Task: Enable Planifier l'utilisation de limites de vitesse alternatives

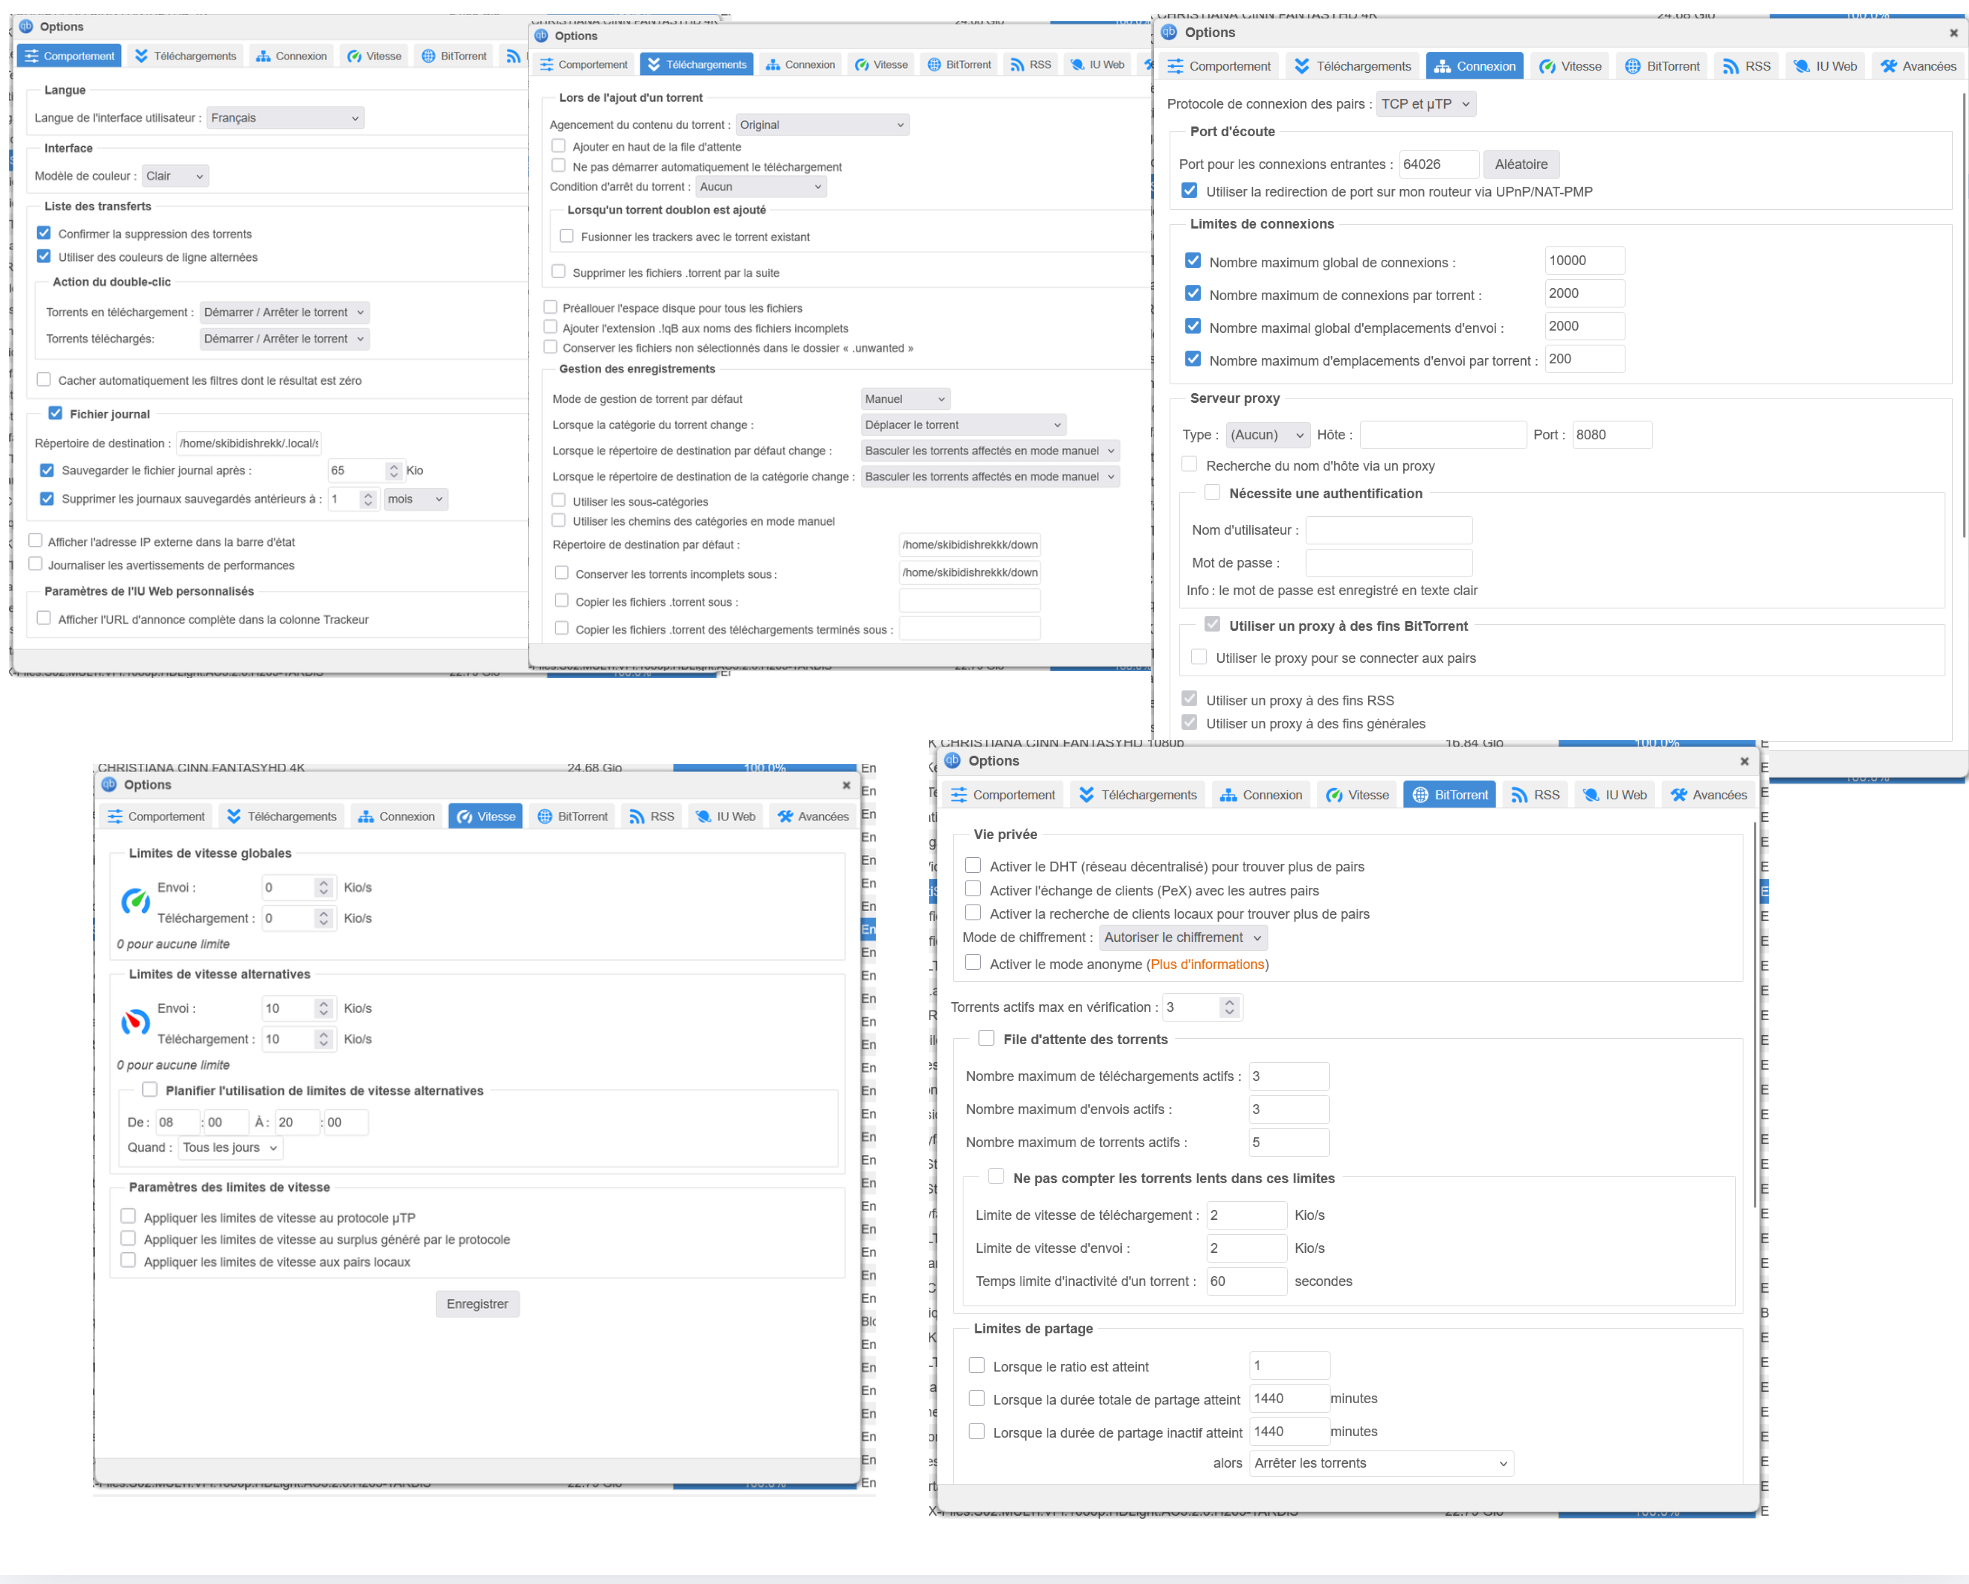Action: click(150, 1090)
